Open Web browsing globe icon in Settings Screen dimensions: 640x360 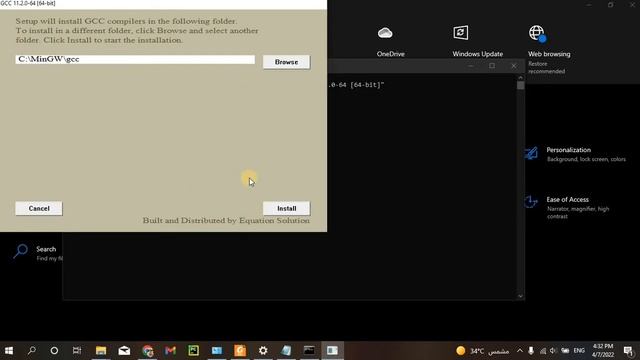tap(537, 33)
